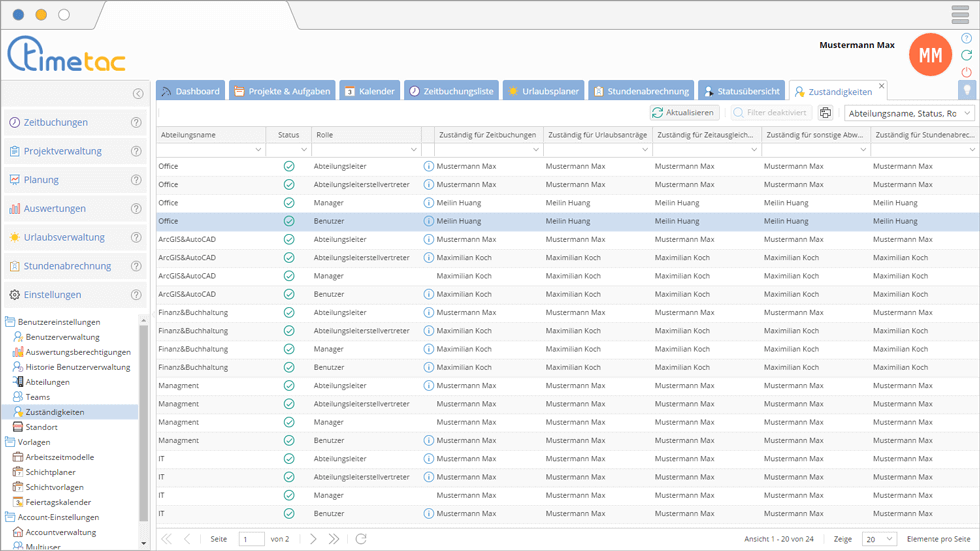Viewport: 980px width, 551px height.
Task: Click the green refresh icon near avatar
Action: click(x=966, y=55)
